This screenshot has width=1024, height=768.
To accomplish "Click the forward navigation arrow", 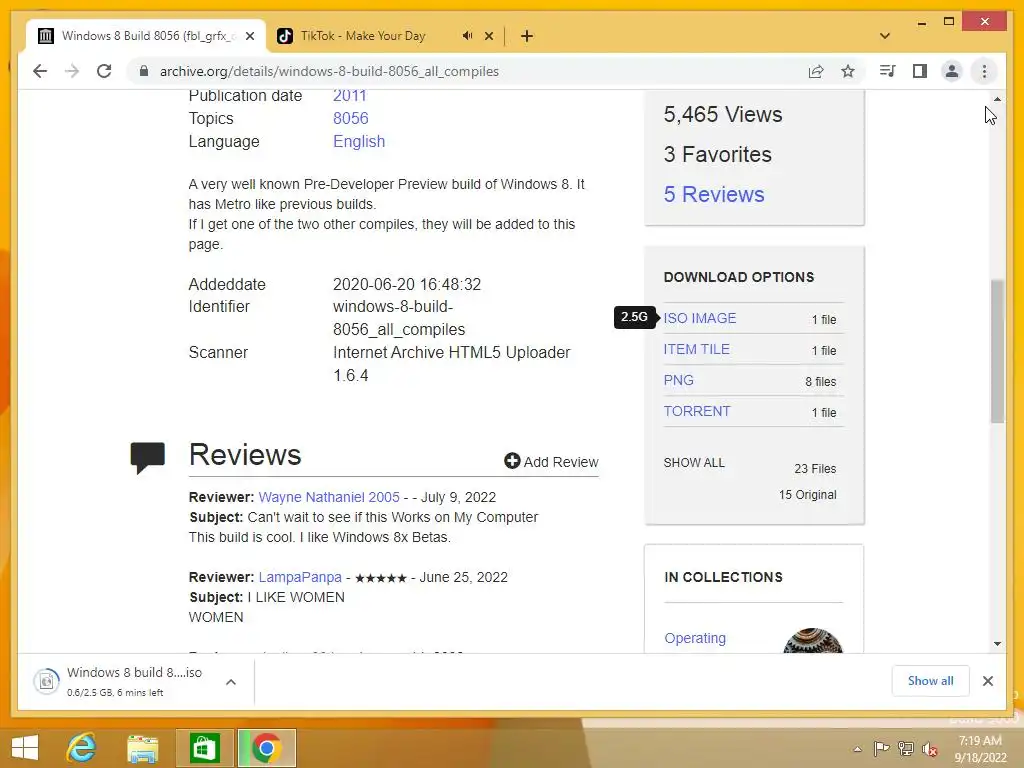I will (72, 71).
